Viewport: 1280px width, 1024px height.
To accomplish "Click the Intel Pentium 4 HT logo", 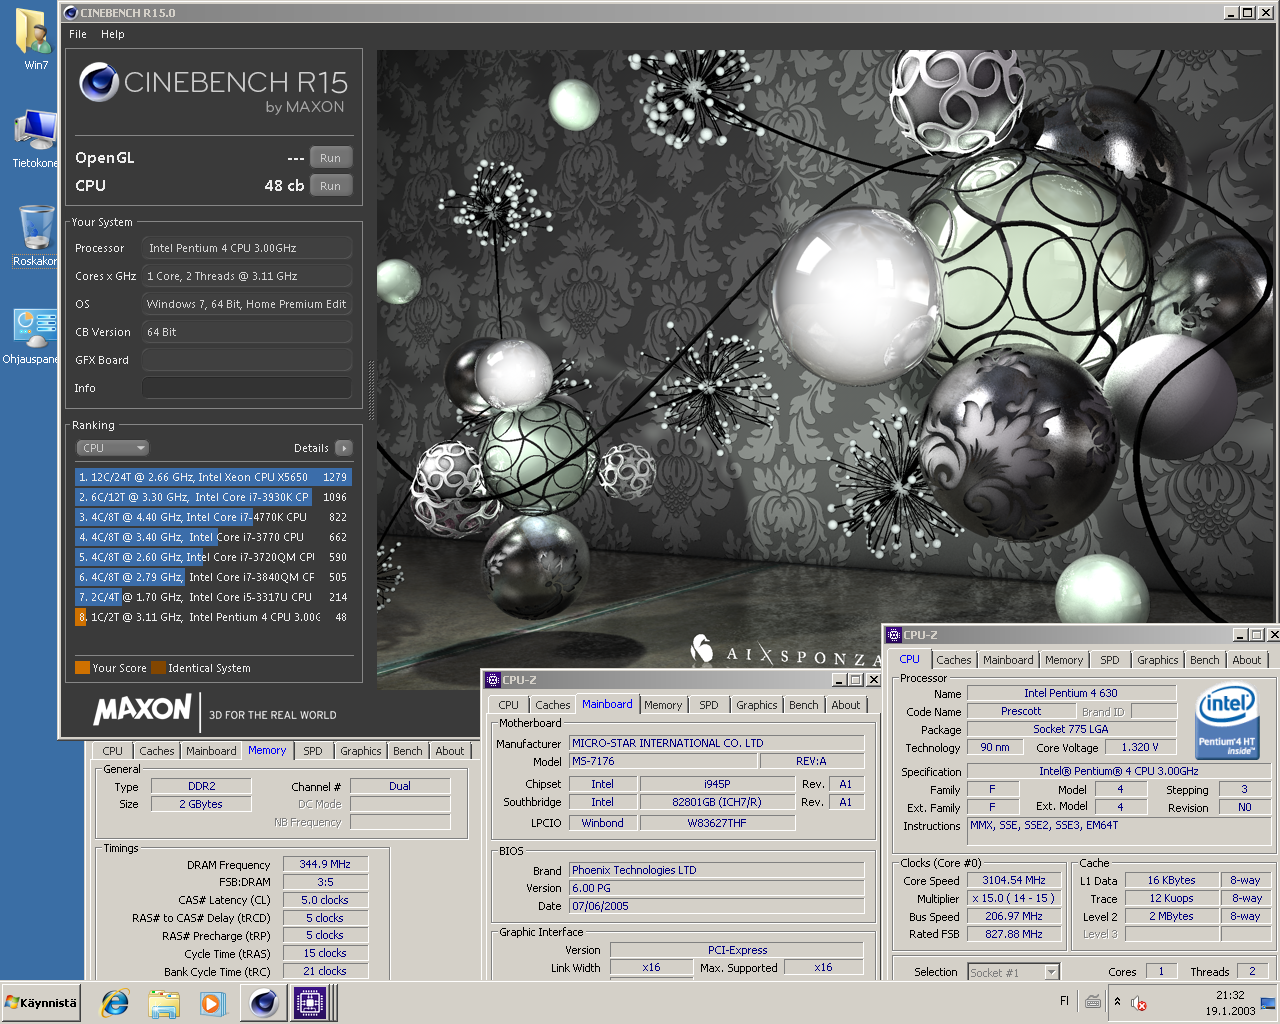I will pyautogui.click(x=1227, y=720).
